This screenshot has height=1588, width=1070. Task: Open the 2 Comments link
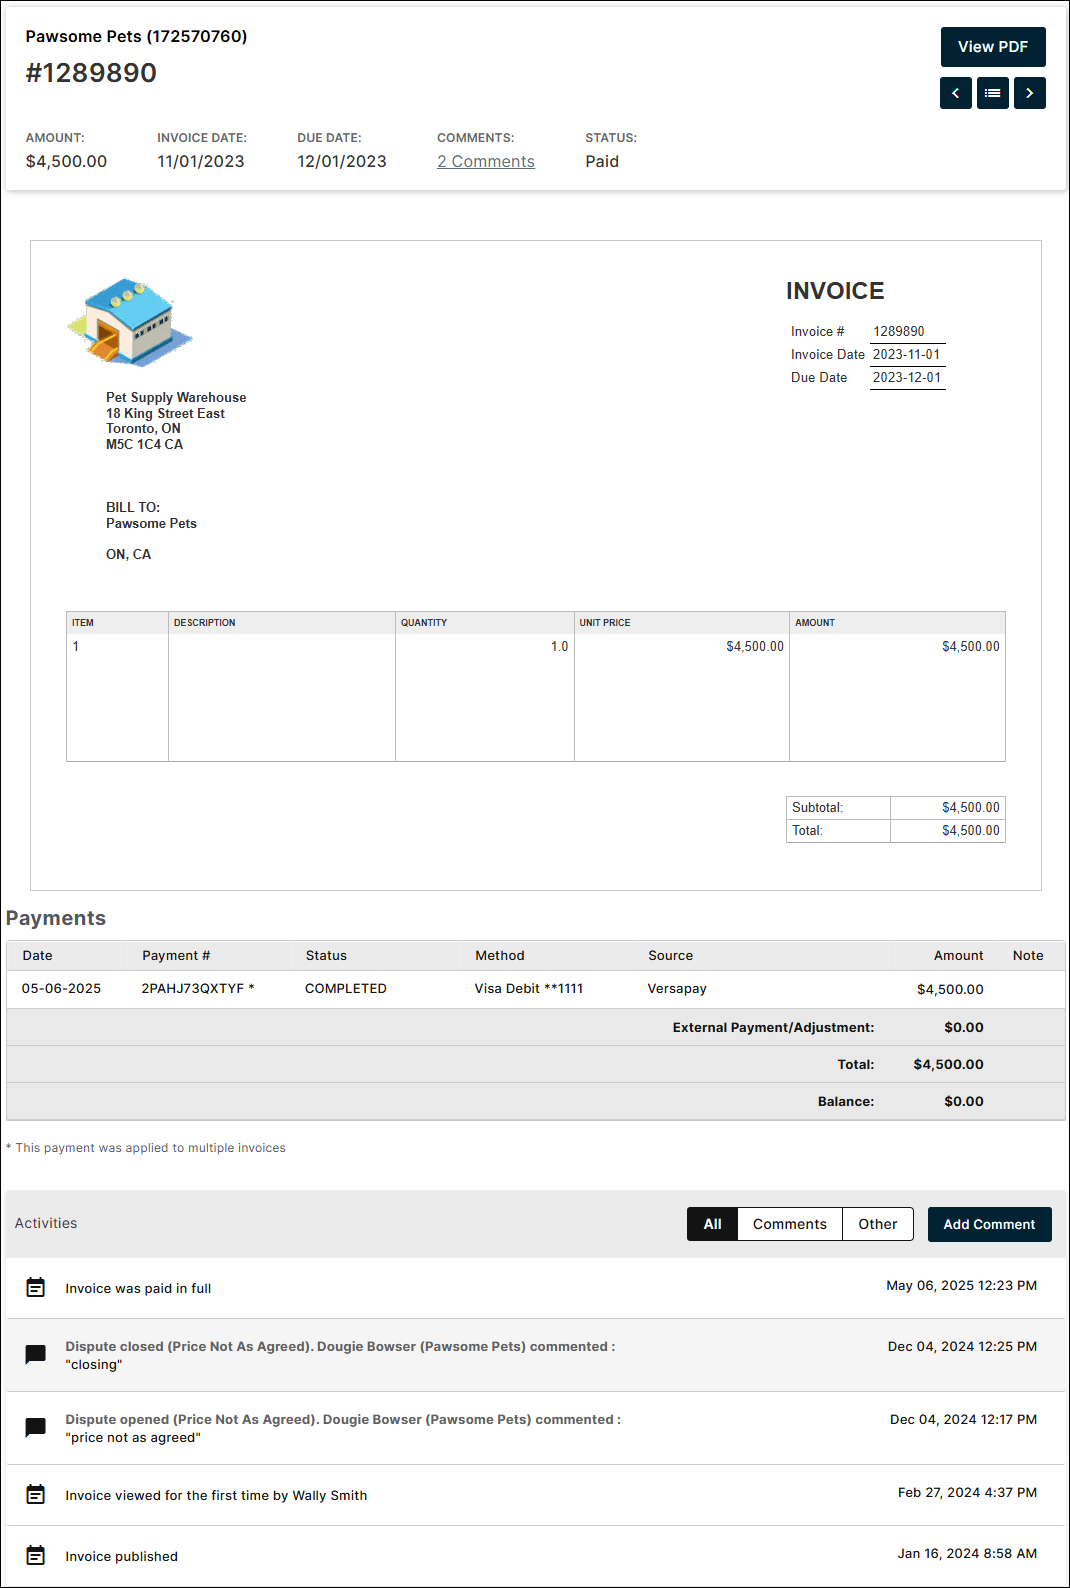point(486,161)
